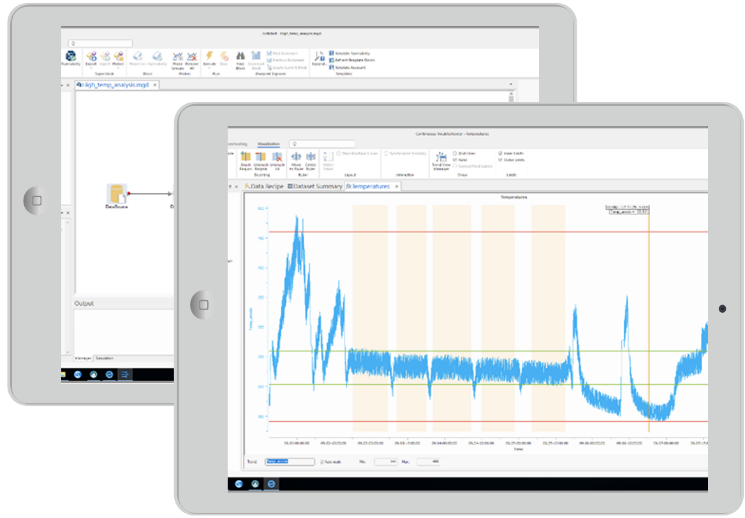Toggle the Auto scale checkbox
745x518 pixels.
pyautogui.click(x=321, y=461)
